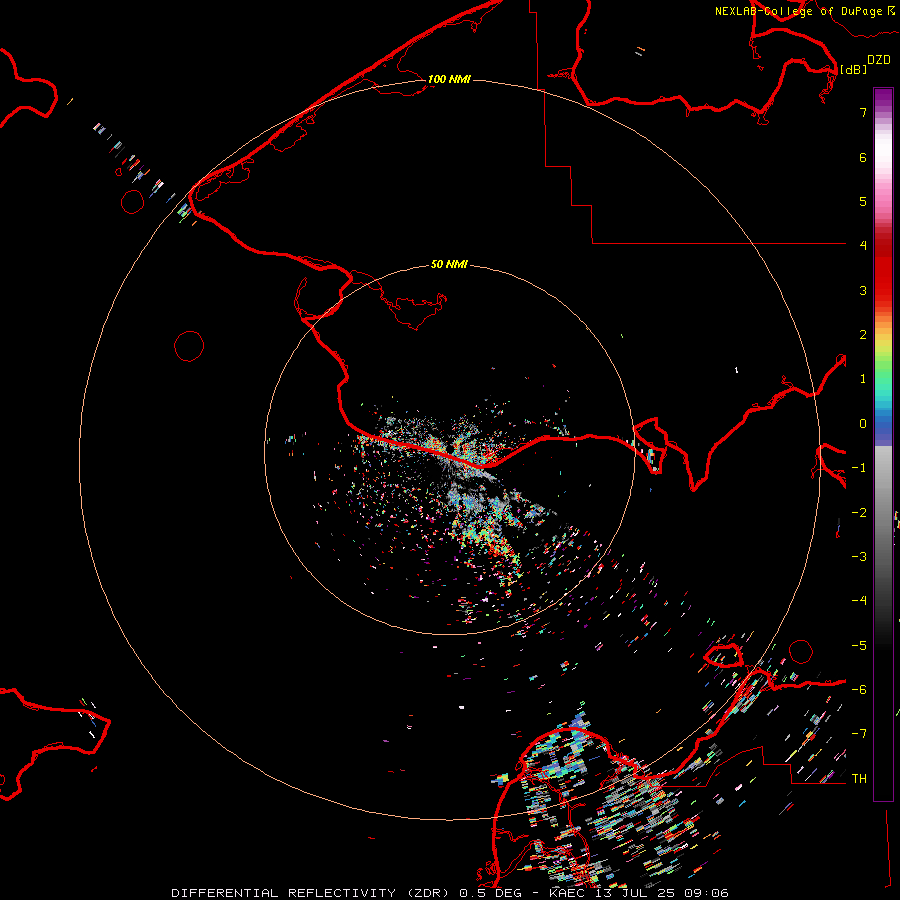Click the 3 value on the color scale
This screenshot has width=900, height=900.
click(863, 290)
